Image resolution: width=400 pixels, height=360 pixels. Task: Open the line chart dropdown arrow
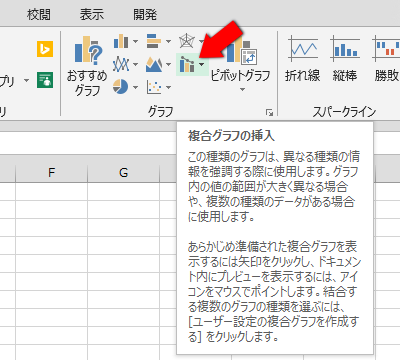(135, 64)
